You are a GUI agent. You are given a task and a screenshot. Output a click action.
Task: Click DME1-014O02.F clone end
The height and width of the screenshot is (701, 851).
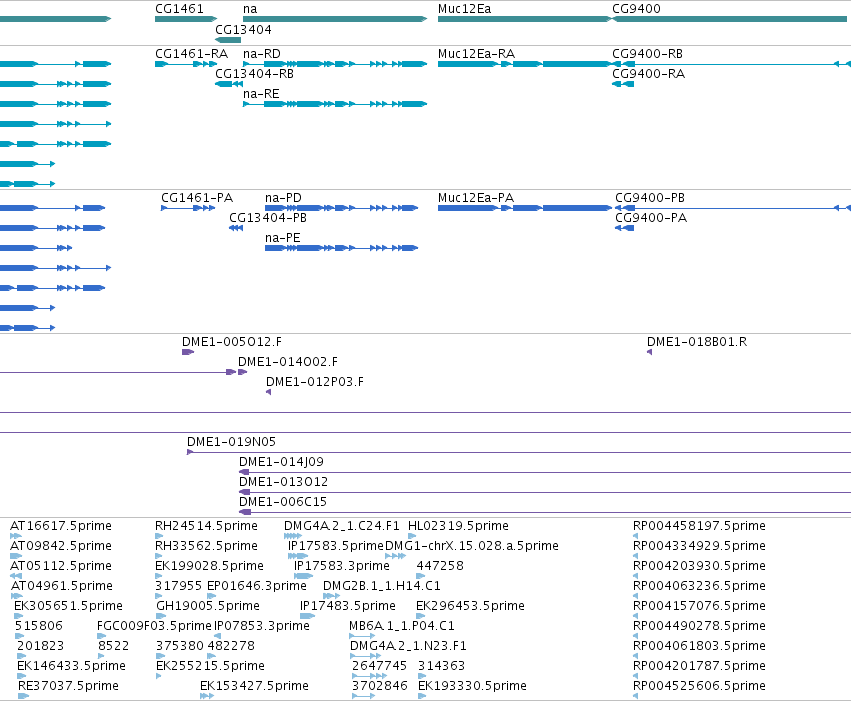point(243,372)
